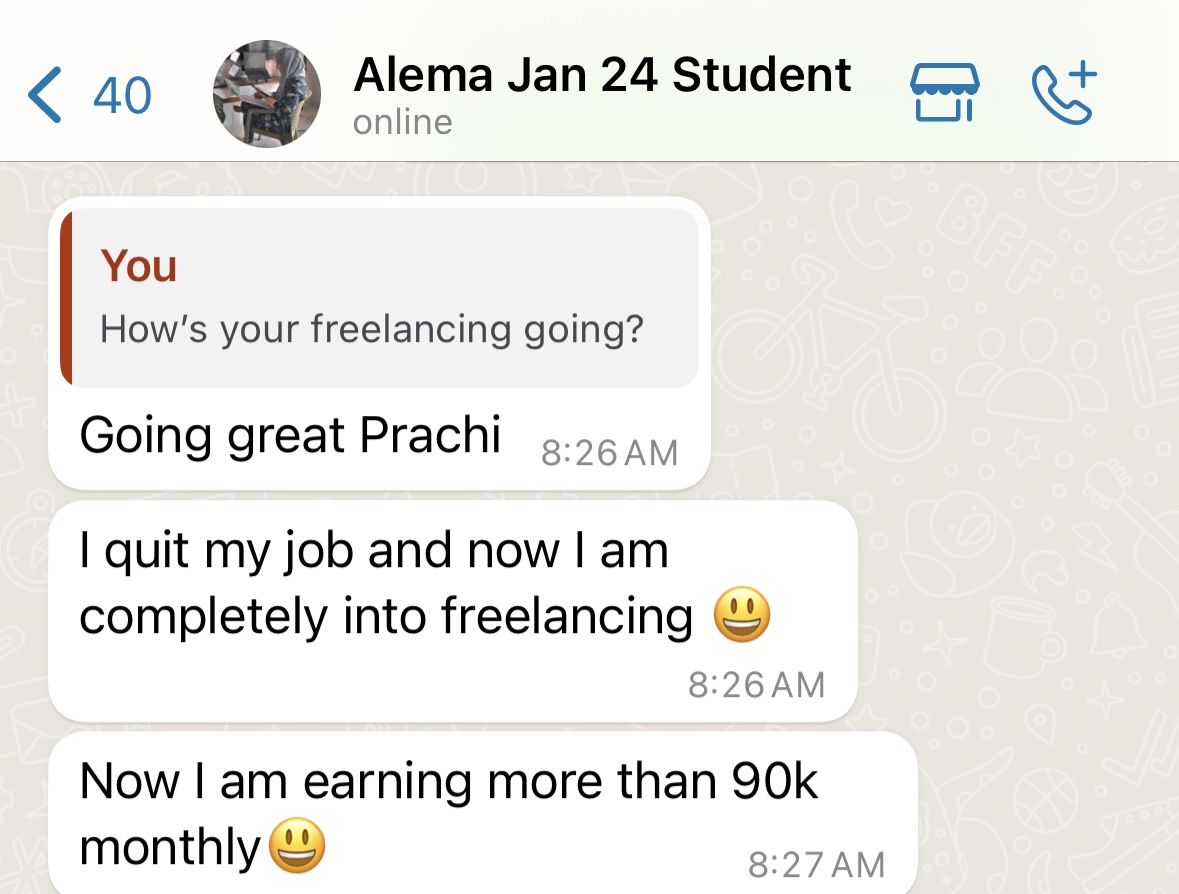
Task: Tap the red bar on quoted reply
Action: pos(66,298)
